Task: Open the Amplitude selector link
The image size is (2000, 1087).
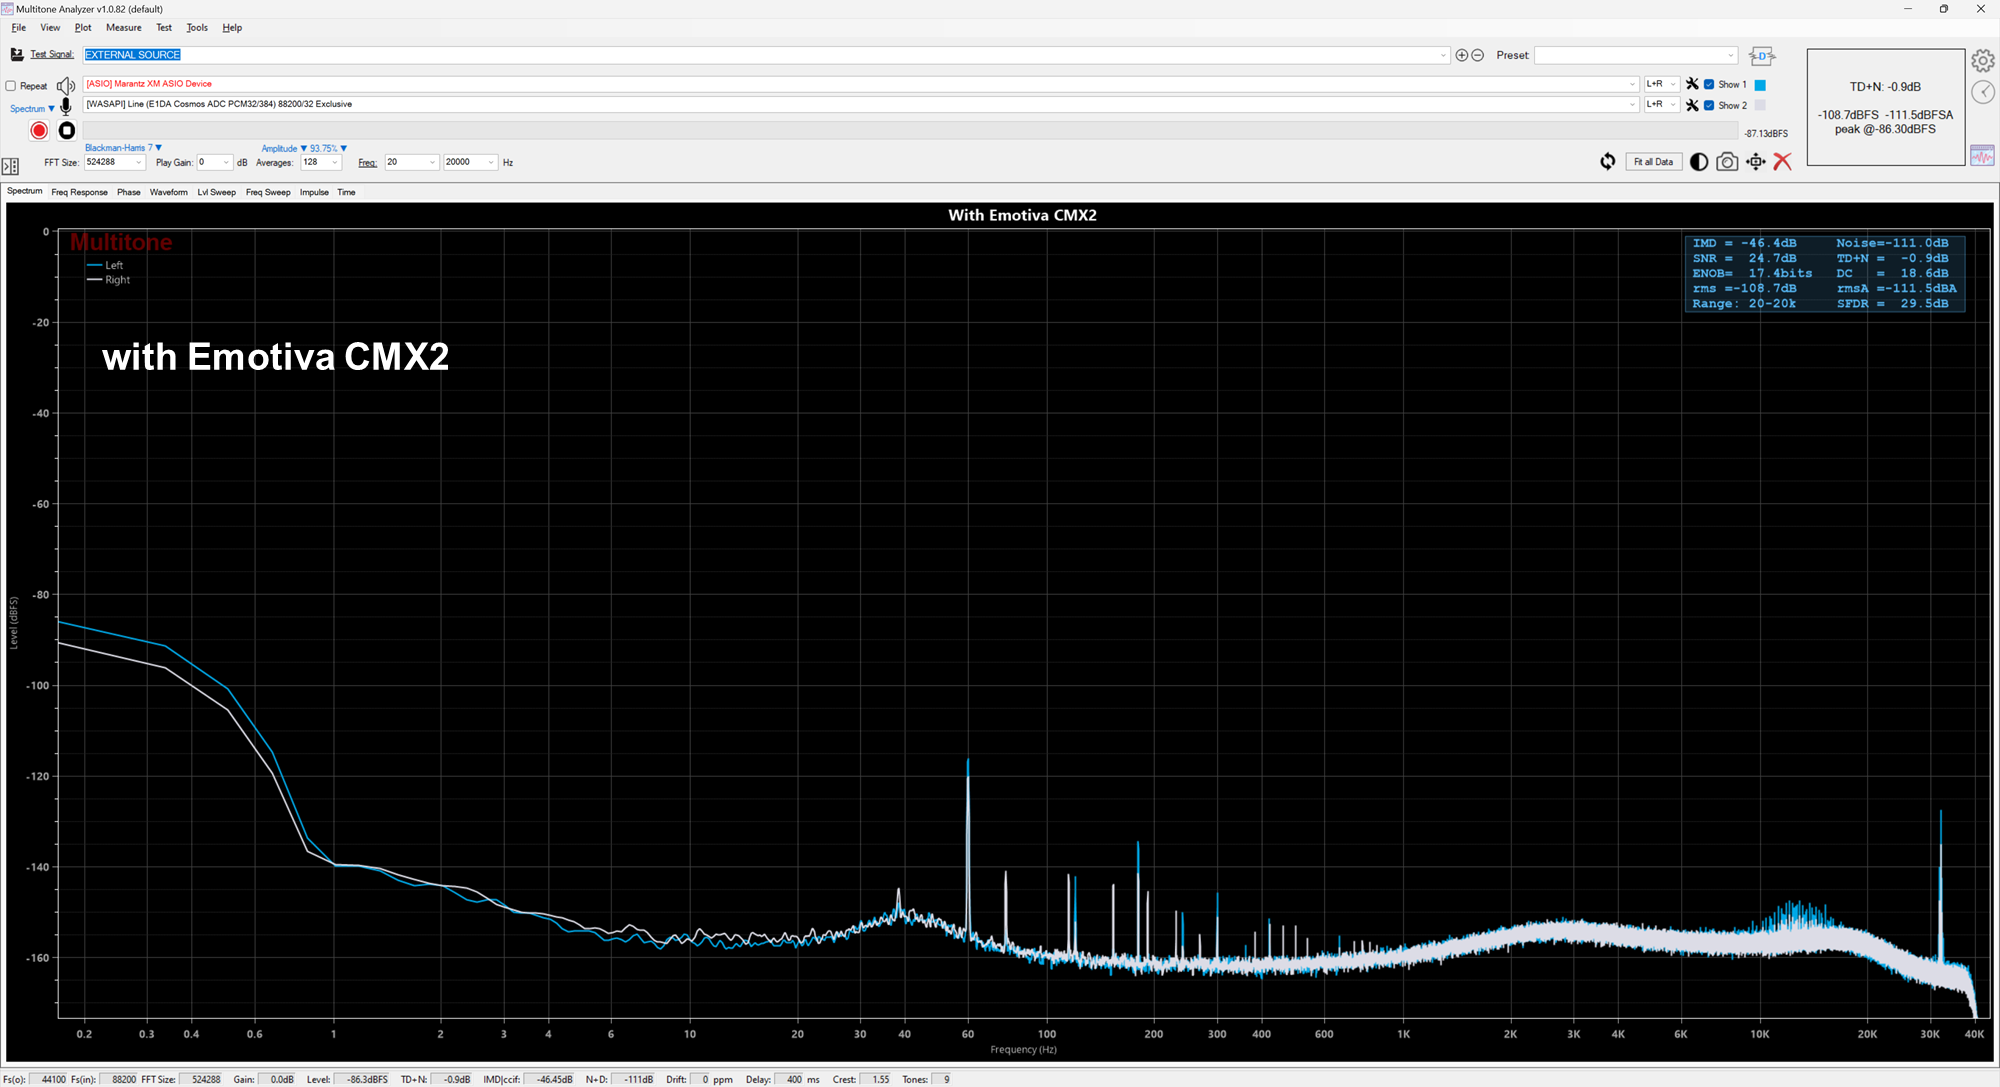Action: (284, 148)
